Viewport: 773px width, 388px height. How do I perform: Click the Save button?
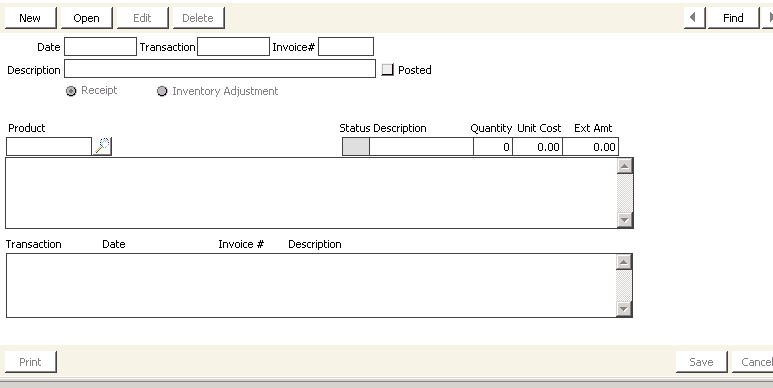pyautogui.click(x=701, y=362)
